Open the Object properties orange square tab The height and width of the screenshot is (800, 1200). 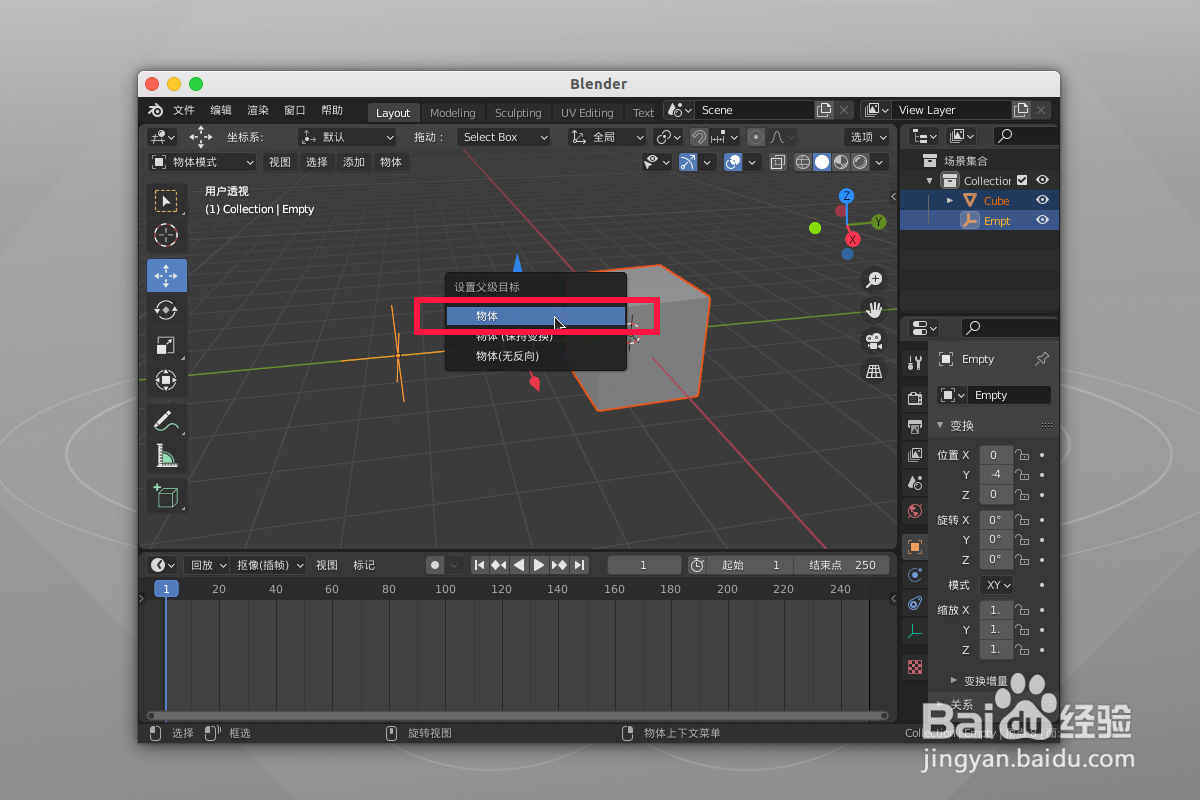[x=914, y=546]
